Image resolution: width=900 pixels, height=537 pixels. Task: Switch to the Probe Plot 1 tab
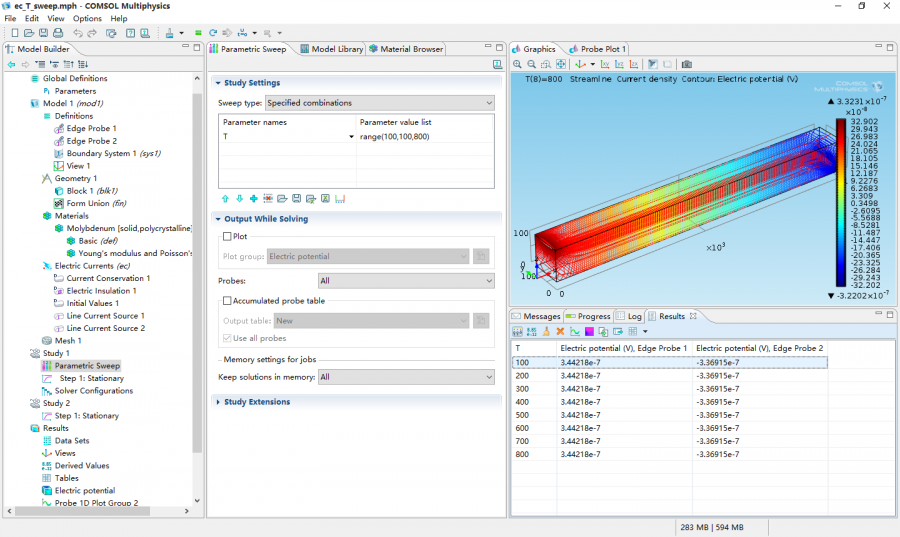601,49
